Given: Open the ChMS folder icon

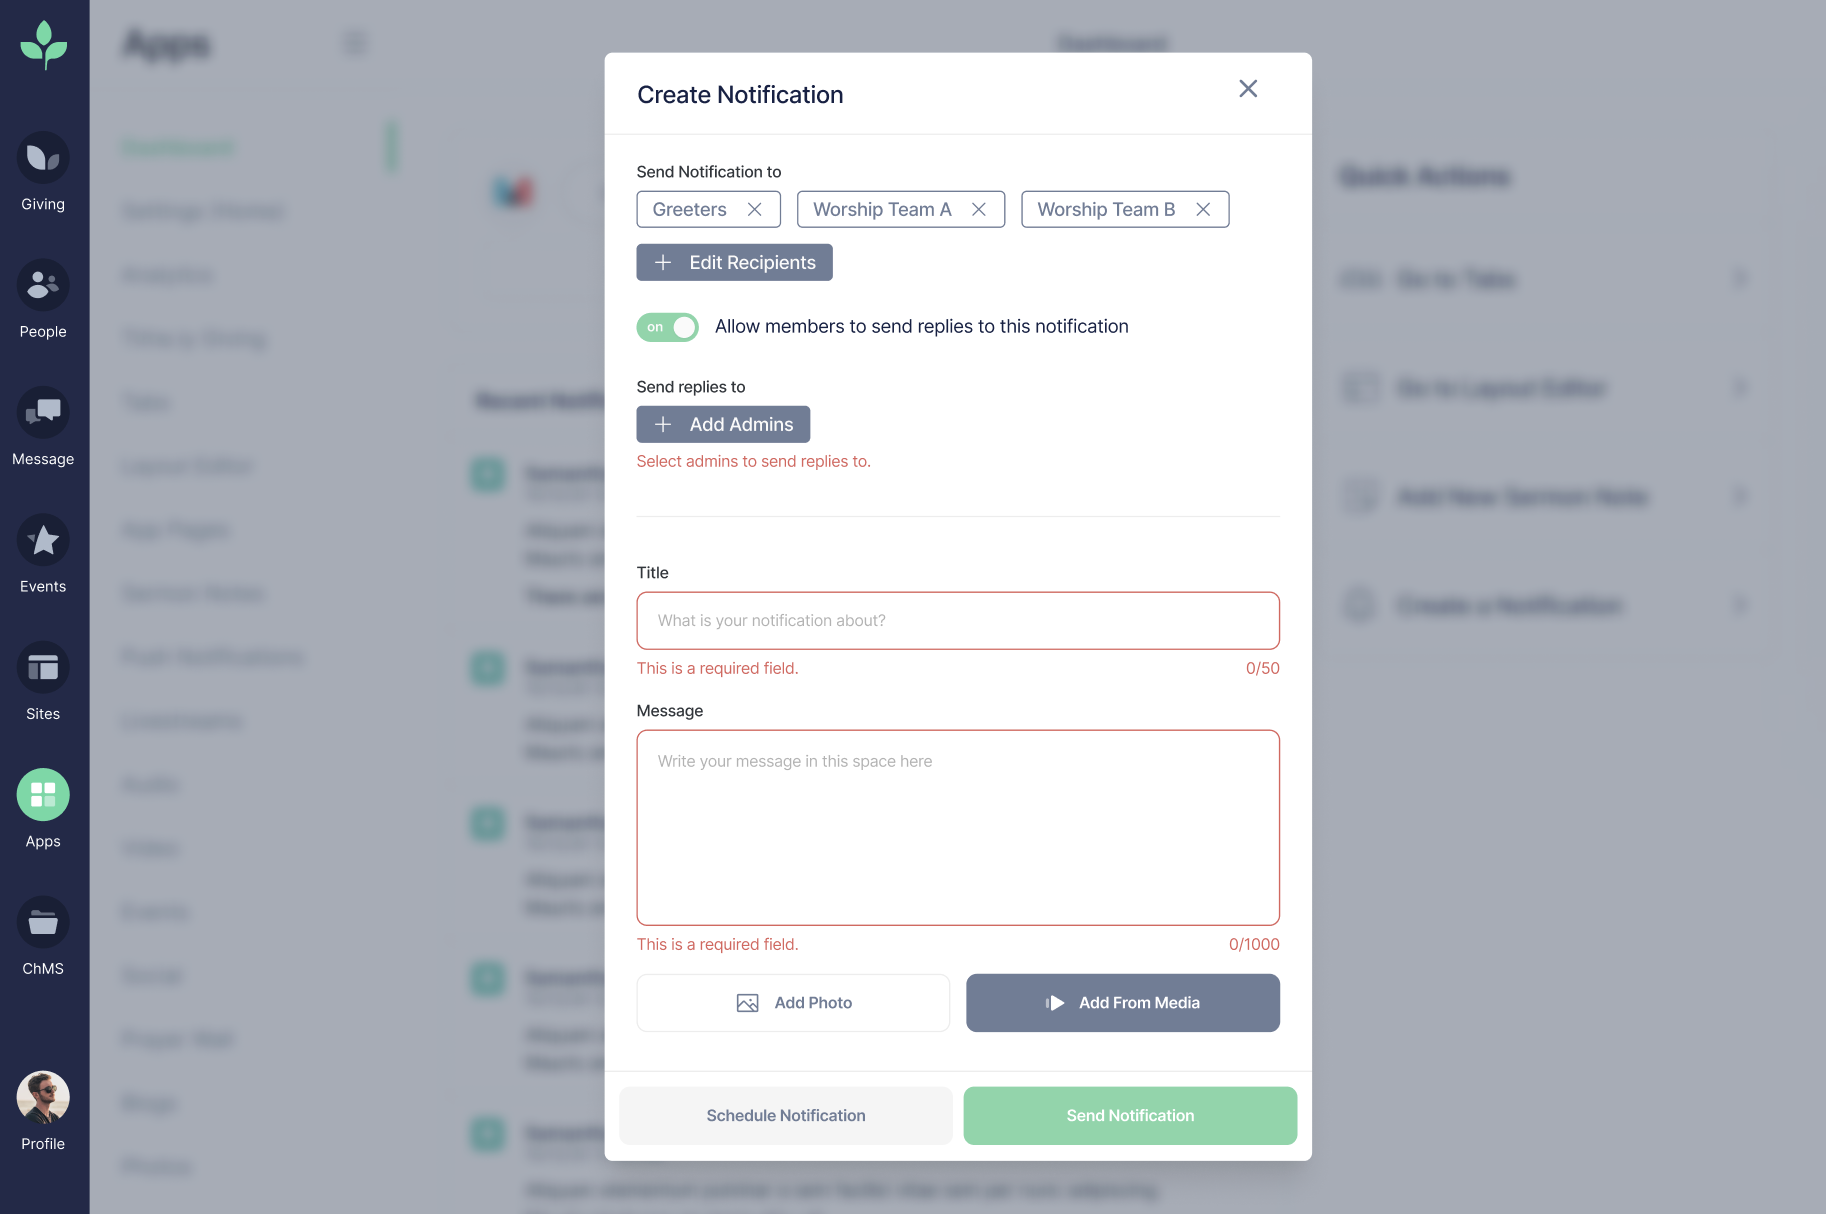Looking at the screenshot, I should [43, 922].
